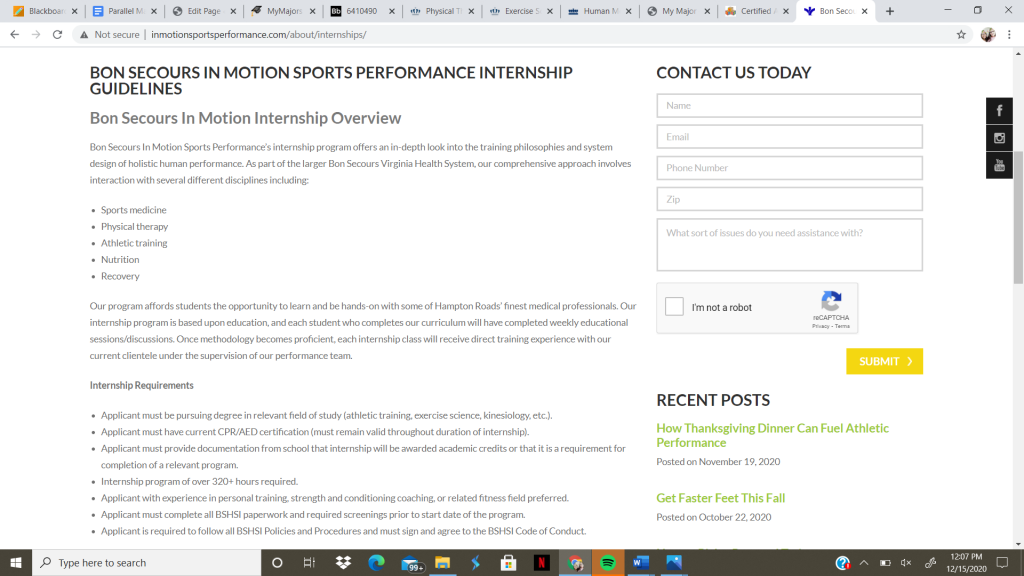Show hidden system tray icons
The width and height of the screenshot is (1024, 576).
coord(864,562)
